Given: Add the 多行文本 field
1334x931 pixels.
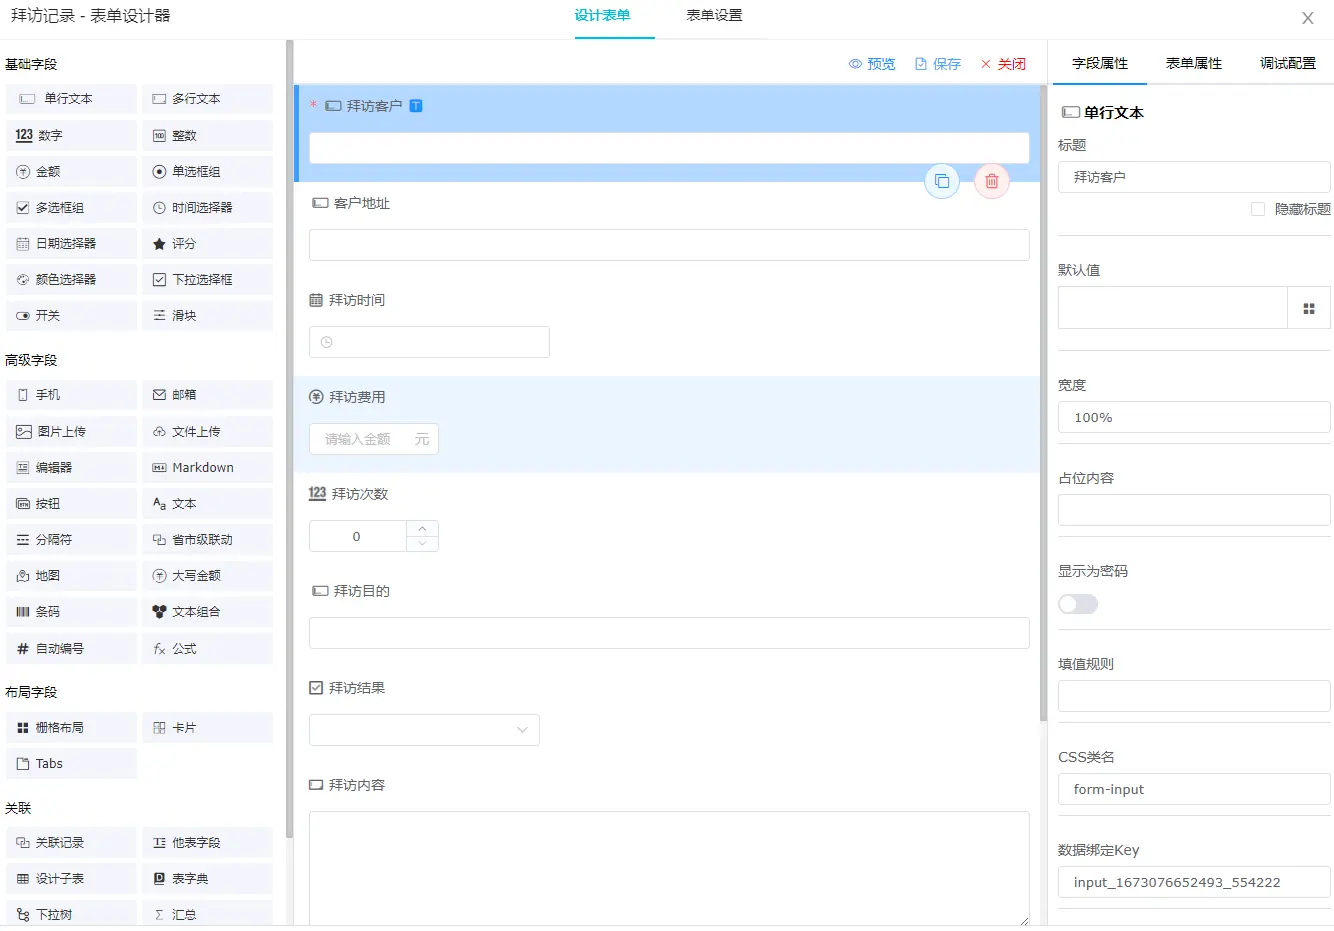Looking at the screenshot, I should (207, 99).
